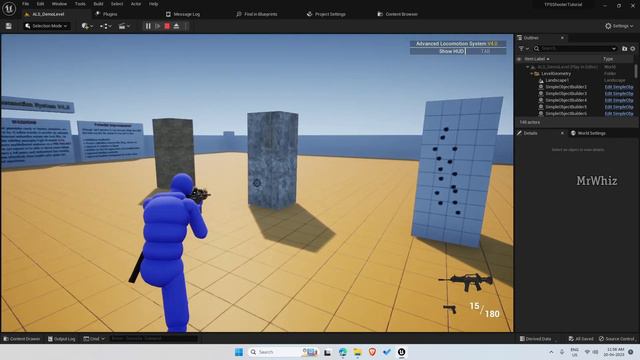Open Microsoft Edge from taskbar
The image size is (640, 360).
(342, 352)
